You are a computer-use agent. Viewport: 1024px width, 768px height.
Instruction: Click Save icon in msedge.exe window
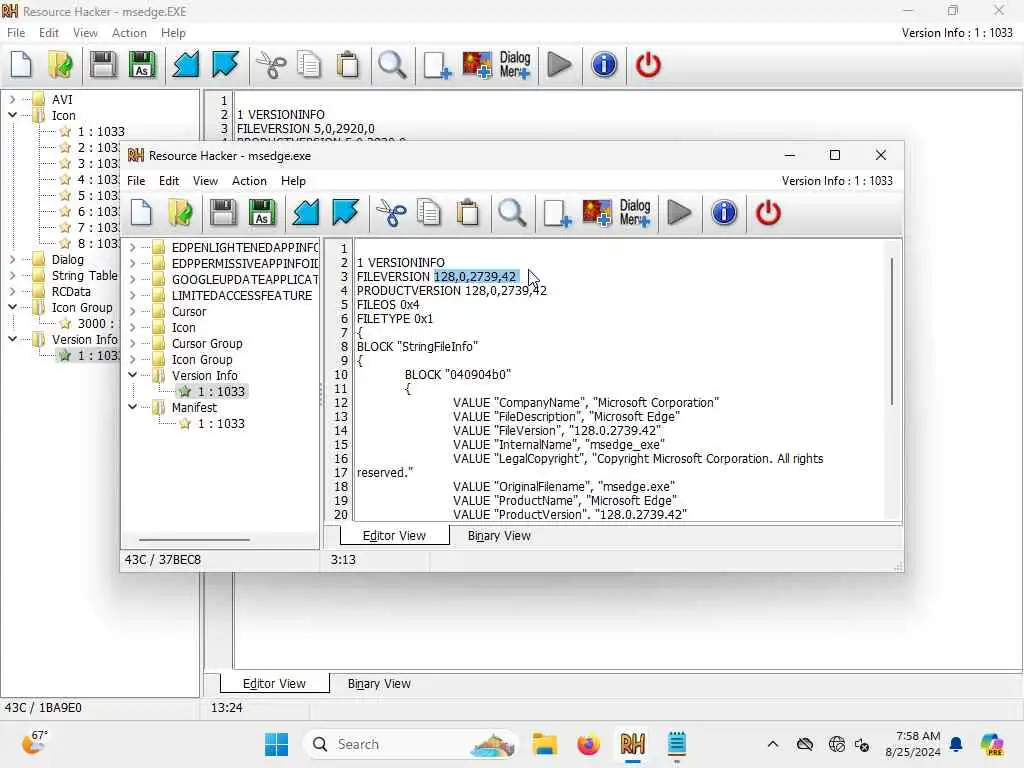pos(223,213)
